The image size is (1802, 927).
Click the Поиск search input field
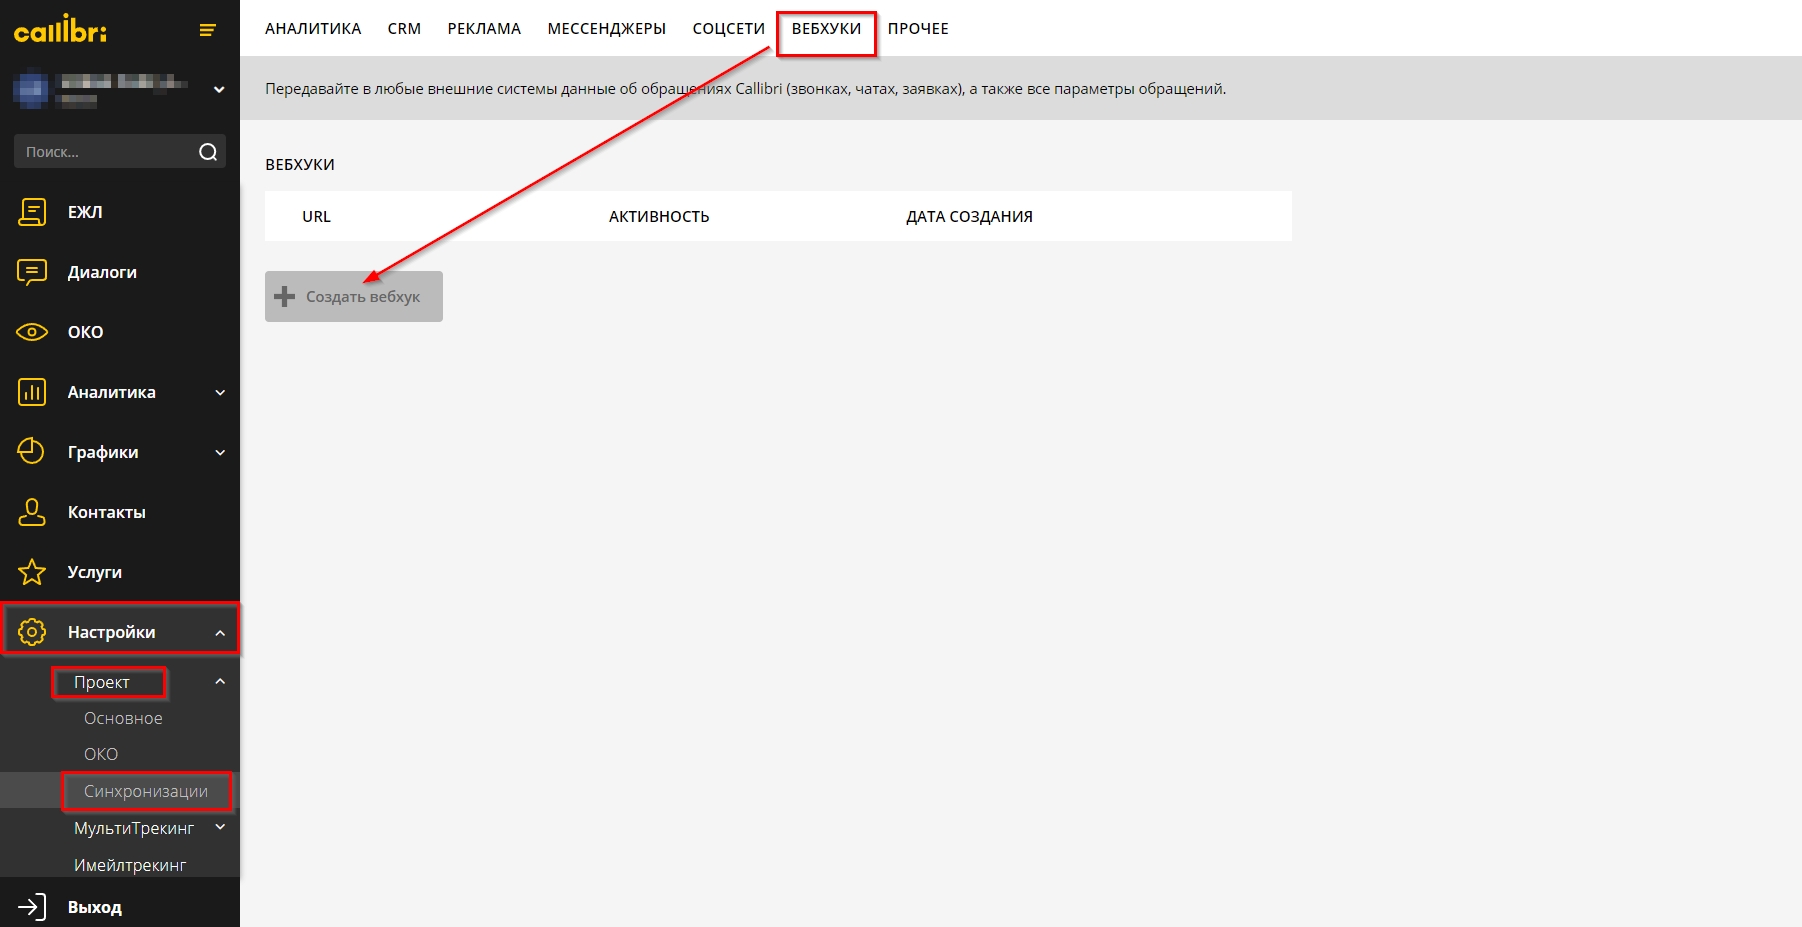105,152
